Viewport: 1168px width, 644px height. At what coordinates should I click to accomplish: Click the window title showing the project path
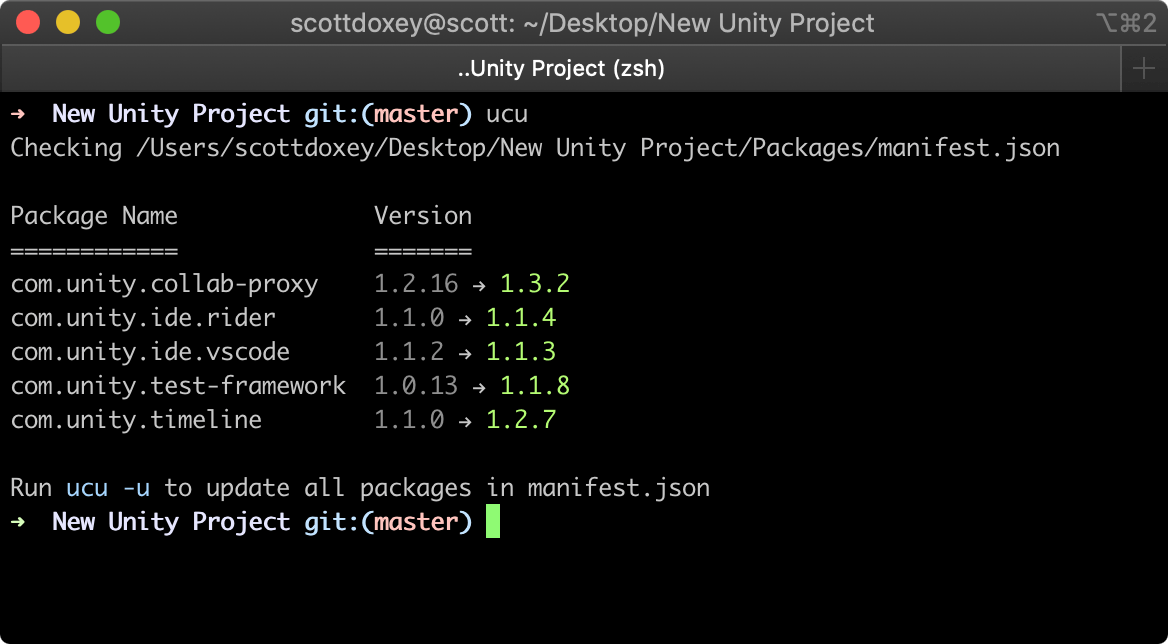pyautogui.click(x=583, y=22)
